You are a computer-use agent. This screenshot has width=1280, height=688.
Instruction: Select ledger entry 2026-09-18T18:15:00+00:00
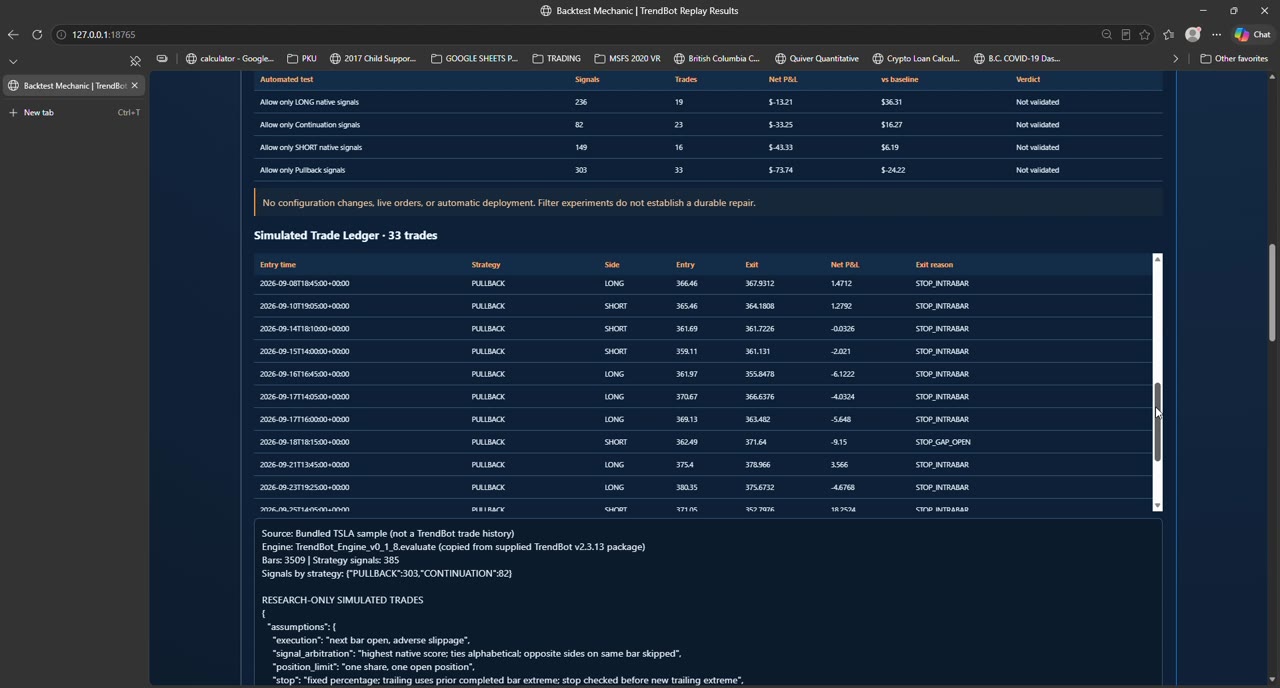click(x=703, y=442)
